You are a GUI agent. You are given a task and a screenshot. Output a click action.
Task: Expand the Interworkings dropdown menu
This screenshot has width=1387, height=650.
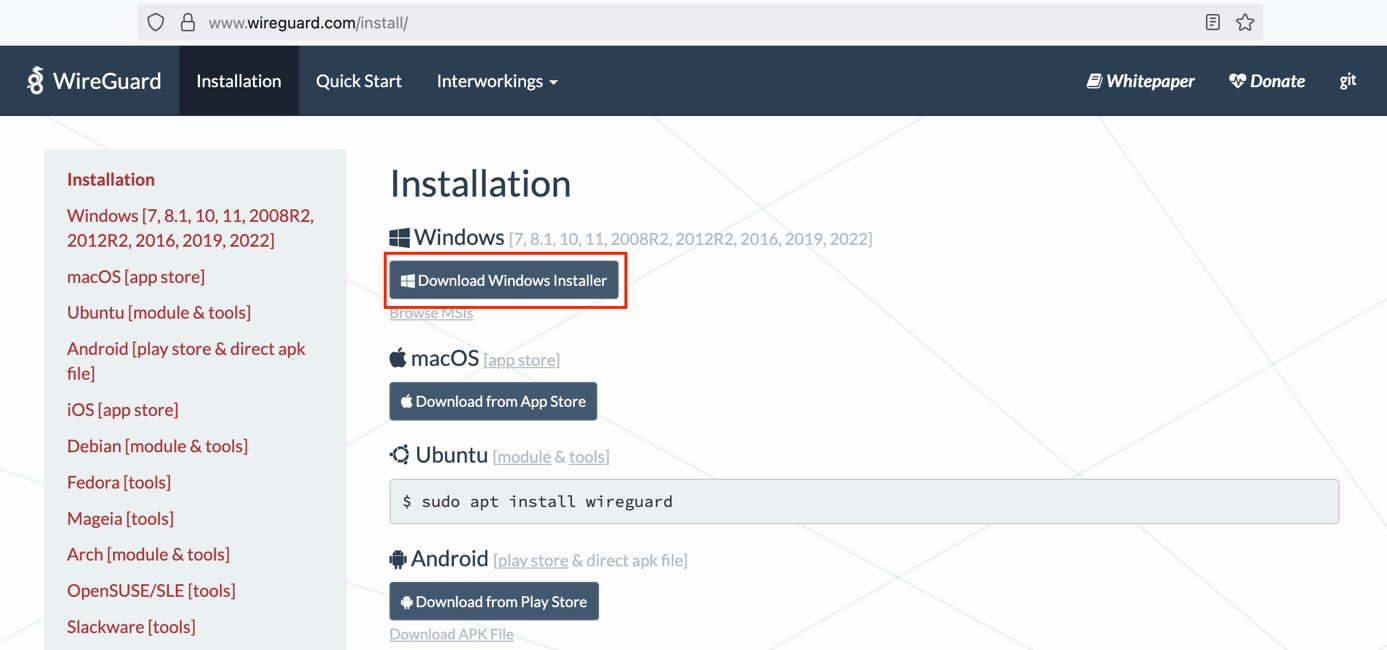(x=497, y=81)
